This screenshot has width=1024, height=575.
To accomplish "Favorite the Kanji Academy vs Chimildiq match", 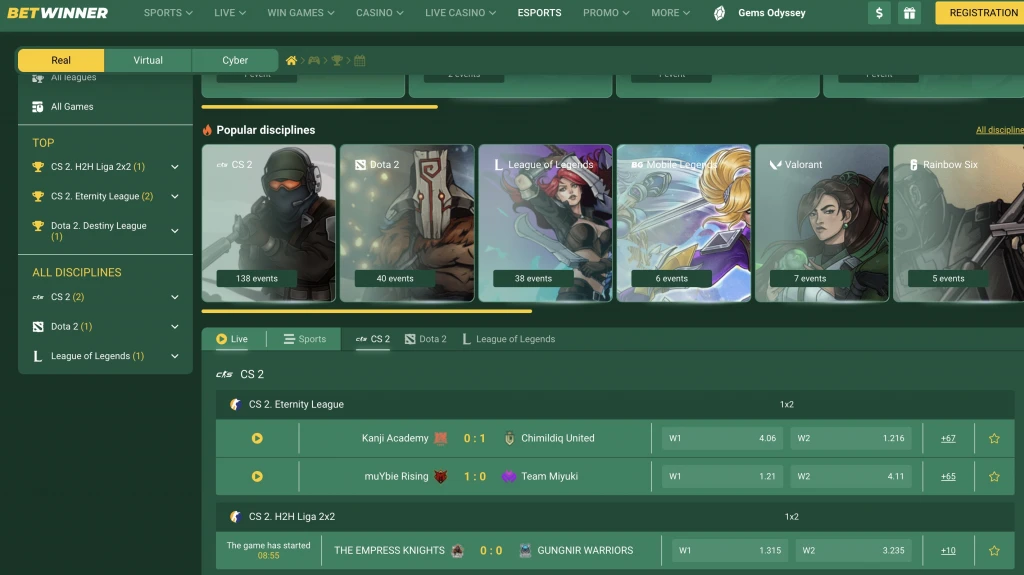I will pyautogui.click(x=994, y=438).
